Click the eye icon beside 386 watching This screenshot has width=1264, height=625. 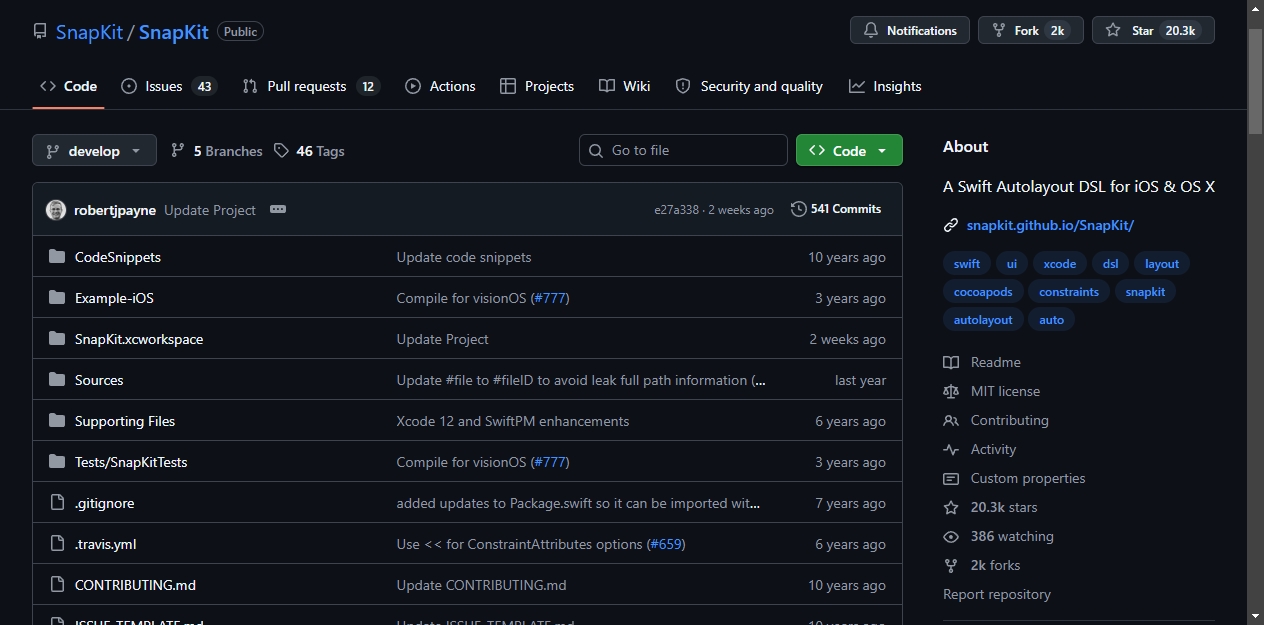[951, 536]
